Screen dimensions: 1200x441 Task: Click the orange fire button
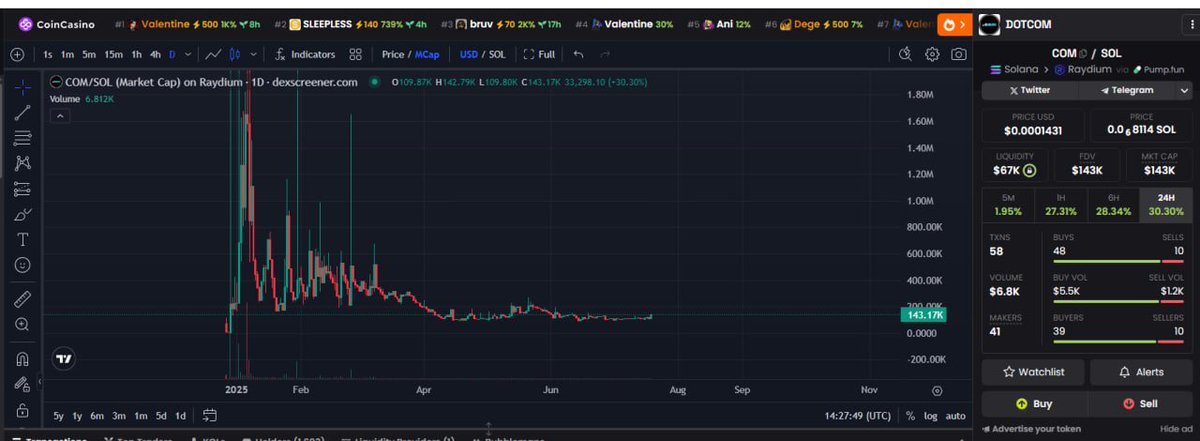[x=956, y=24]
